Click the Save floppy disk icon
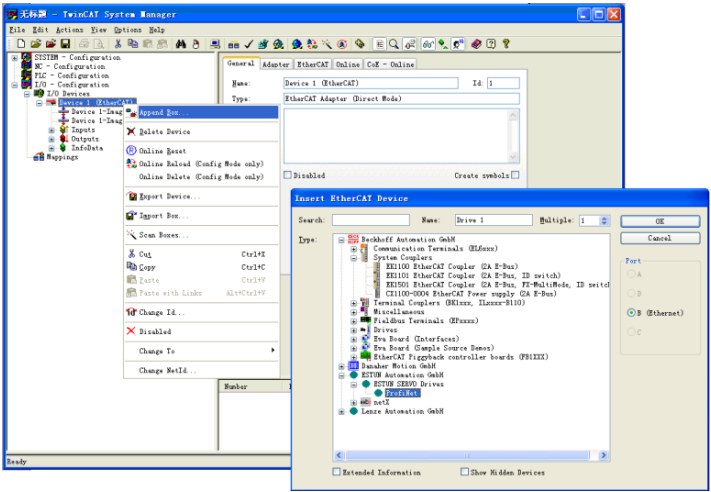 point(65,44)
